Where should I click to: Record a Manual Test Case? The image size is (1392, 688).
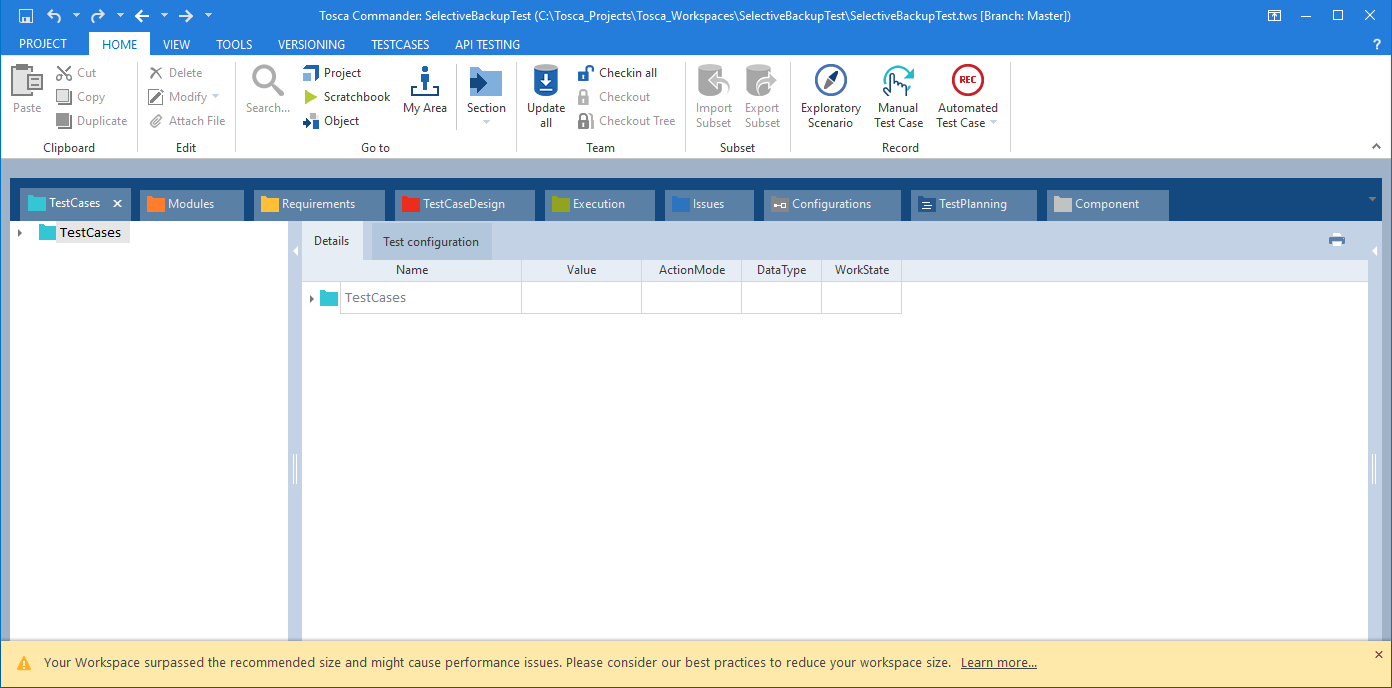point(898,97)
